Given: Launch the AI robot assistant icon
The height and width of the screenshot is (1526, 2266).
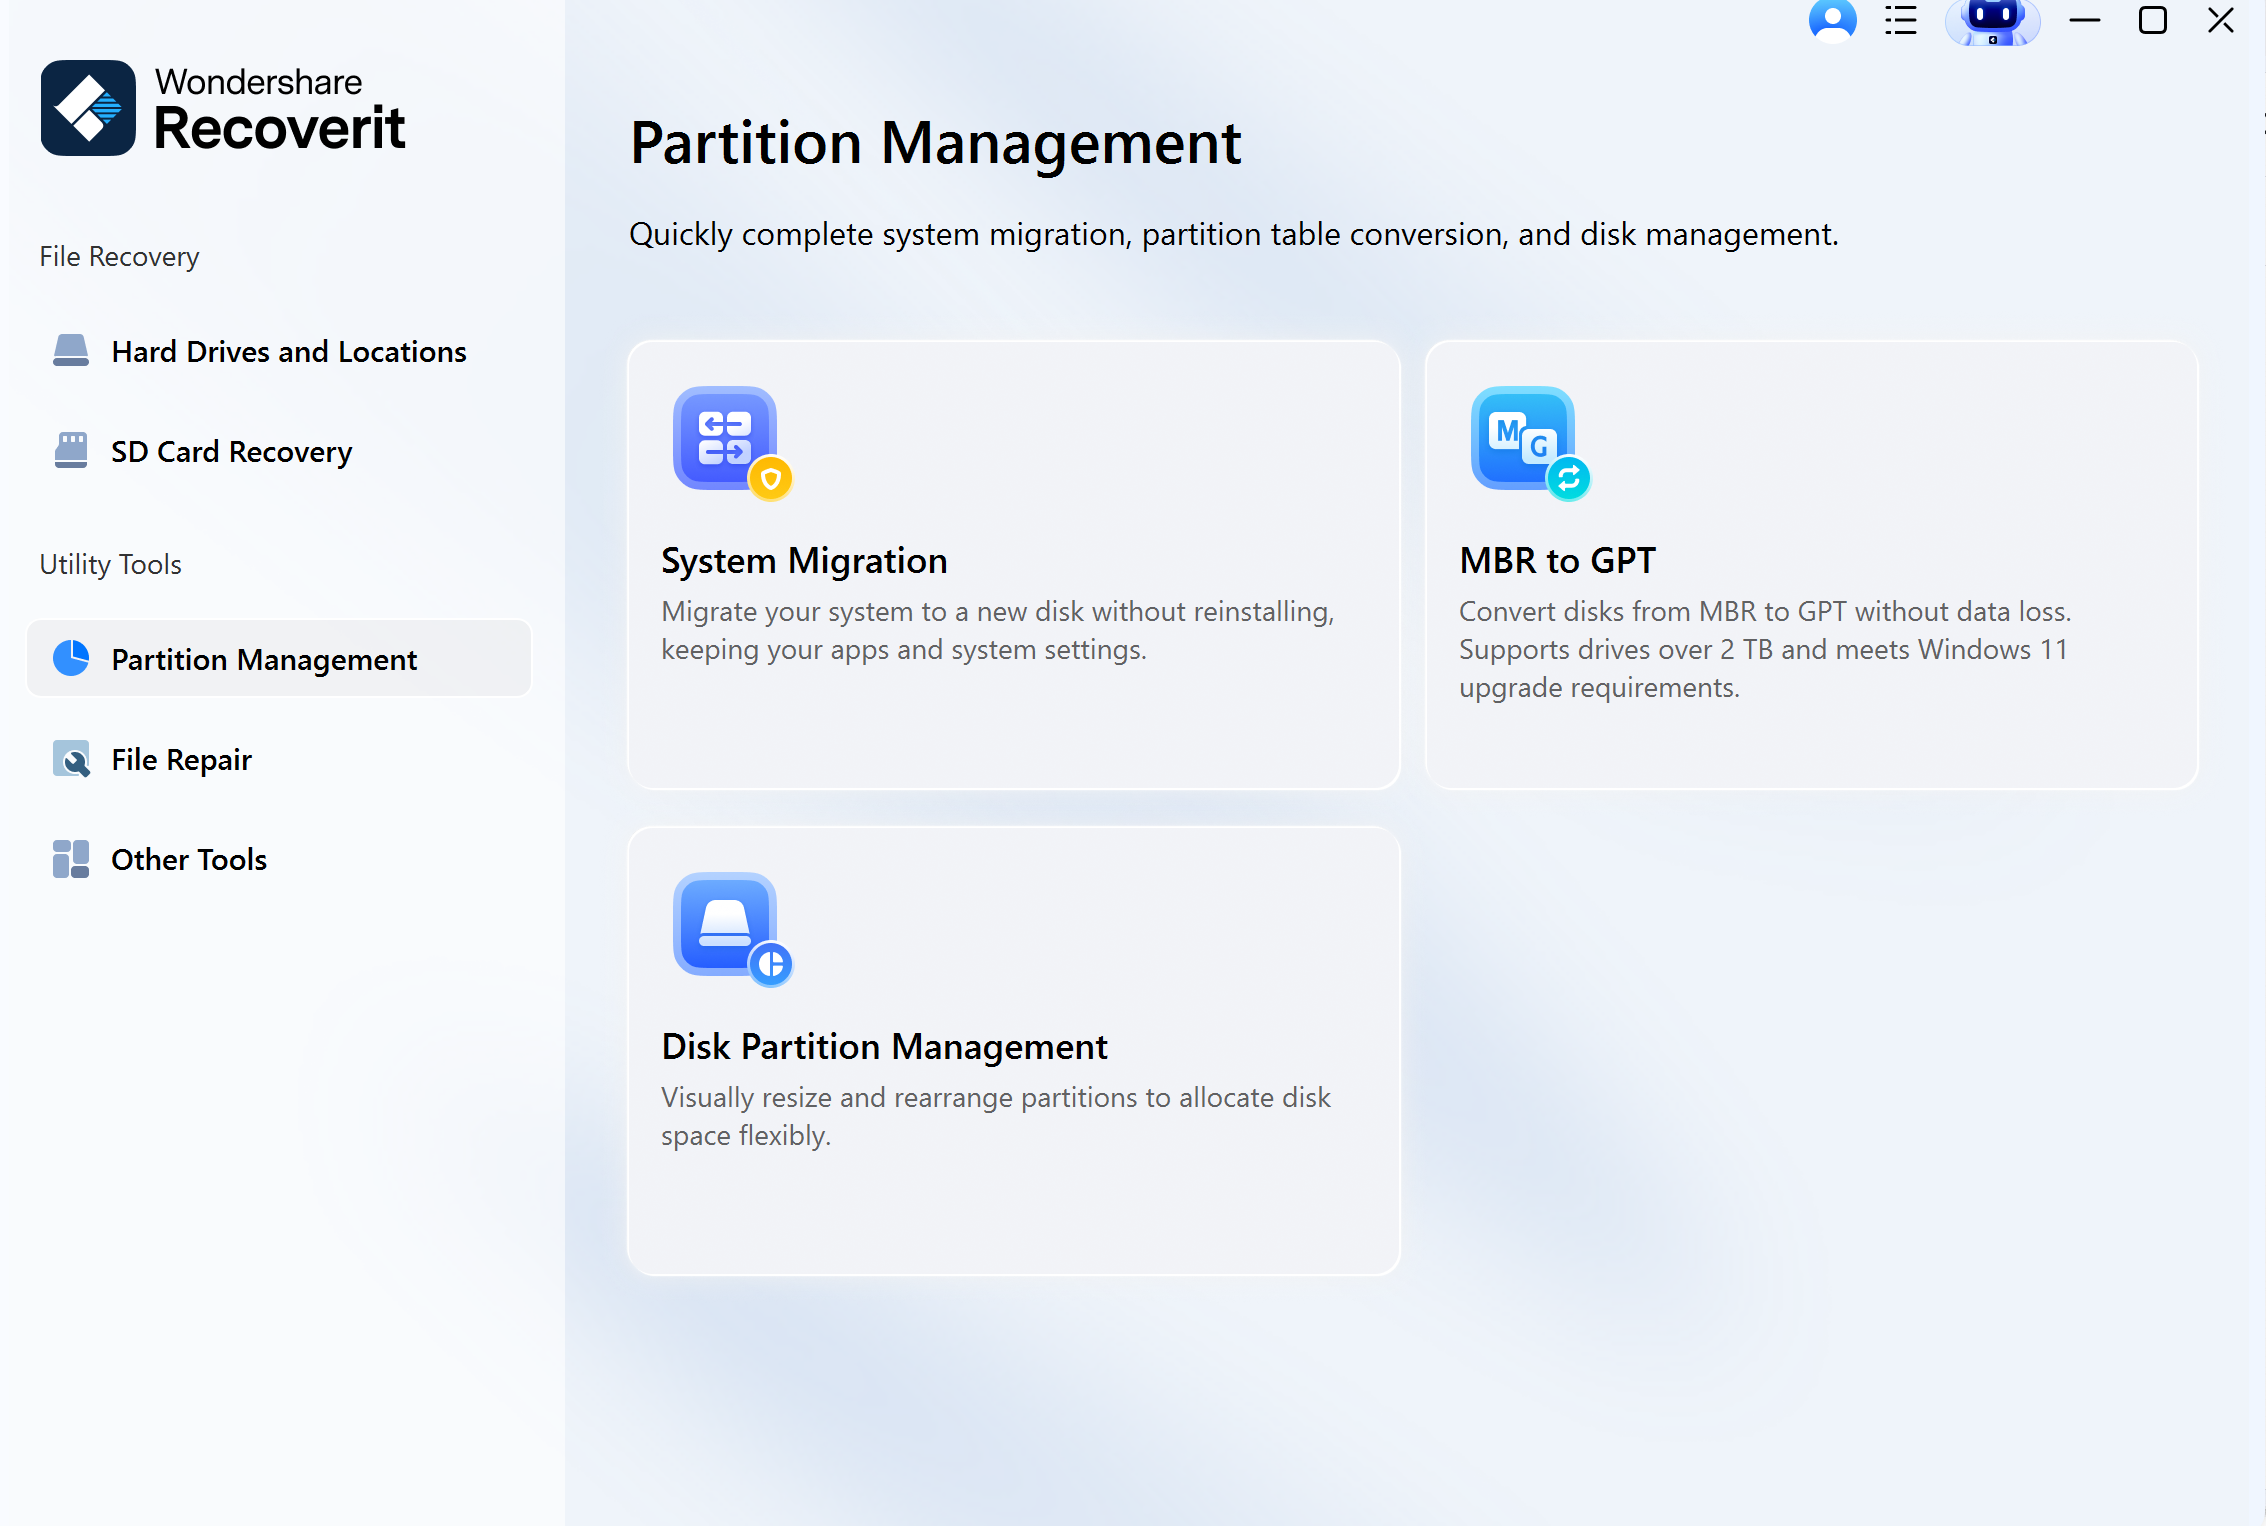Looking at the screenshot, I should [x=1992, y=22].
